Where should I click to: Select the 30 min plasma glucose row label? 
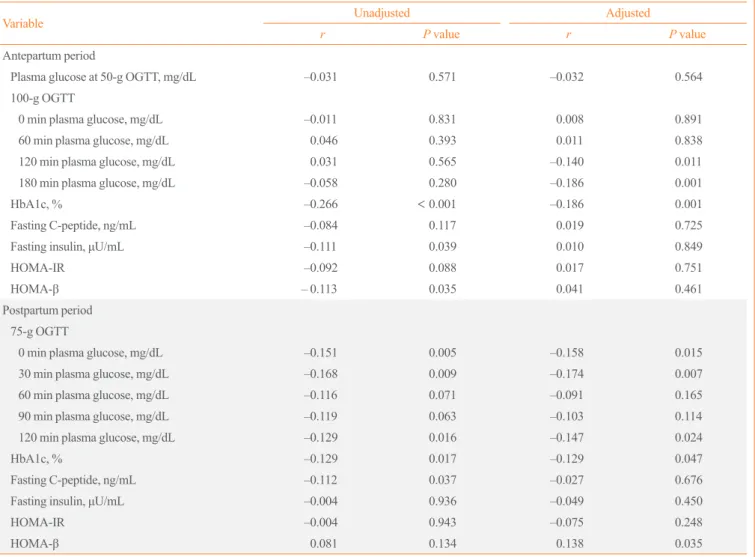(93, 374)
